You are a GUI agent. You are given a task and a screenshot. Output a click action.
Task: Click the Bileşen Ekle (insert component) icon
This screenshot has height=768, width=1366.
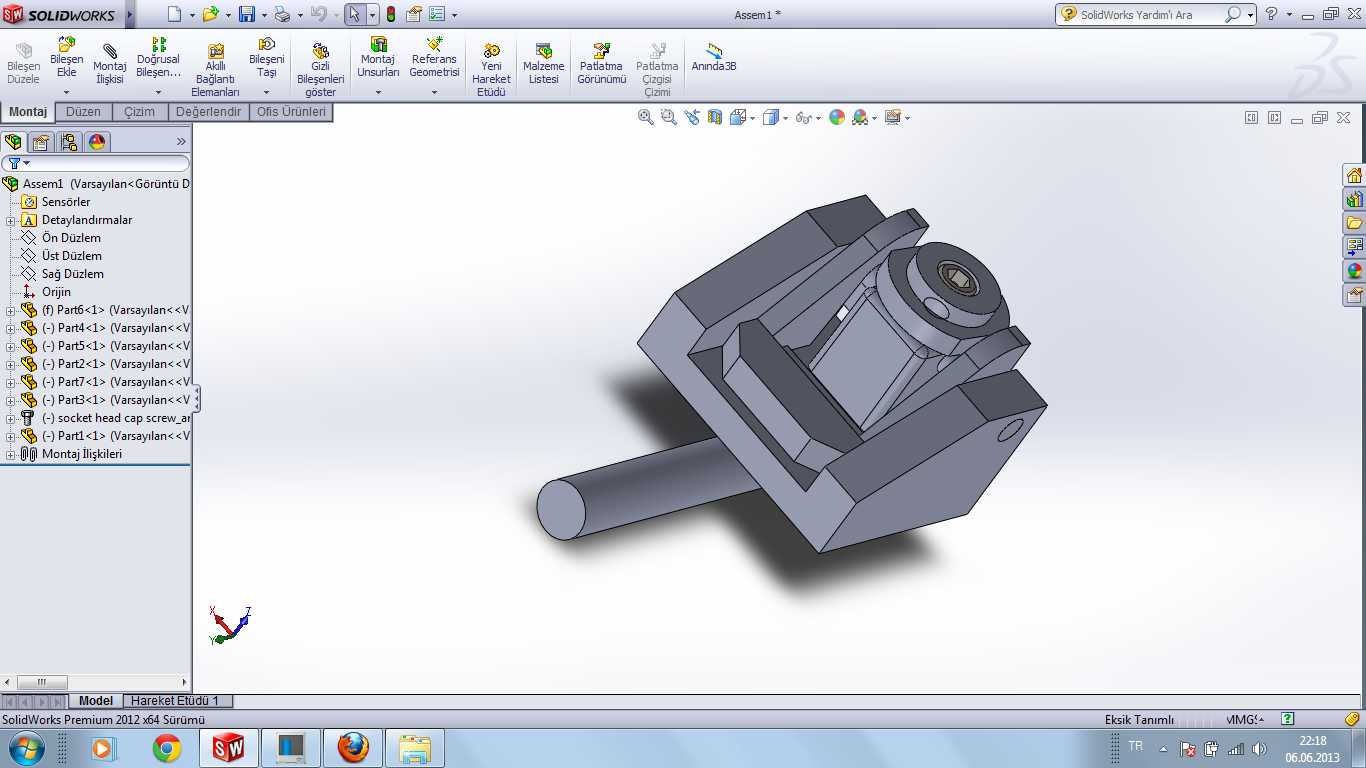(x=67, y=46)
